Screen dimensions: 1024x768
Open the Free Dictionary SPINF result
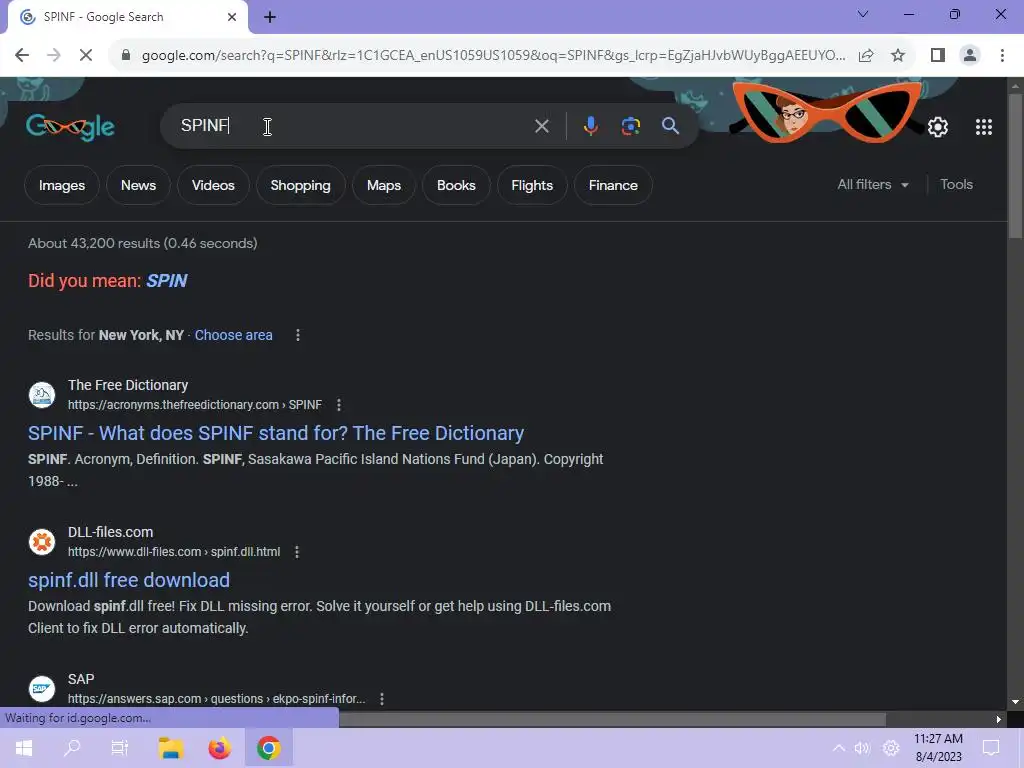pyautogui.click(x=276, y=433)
